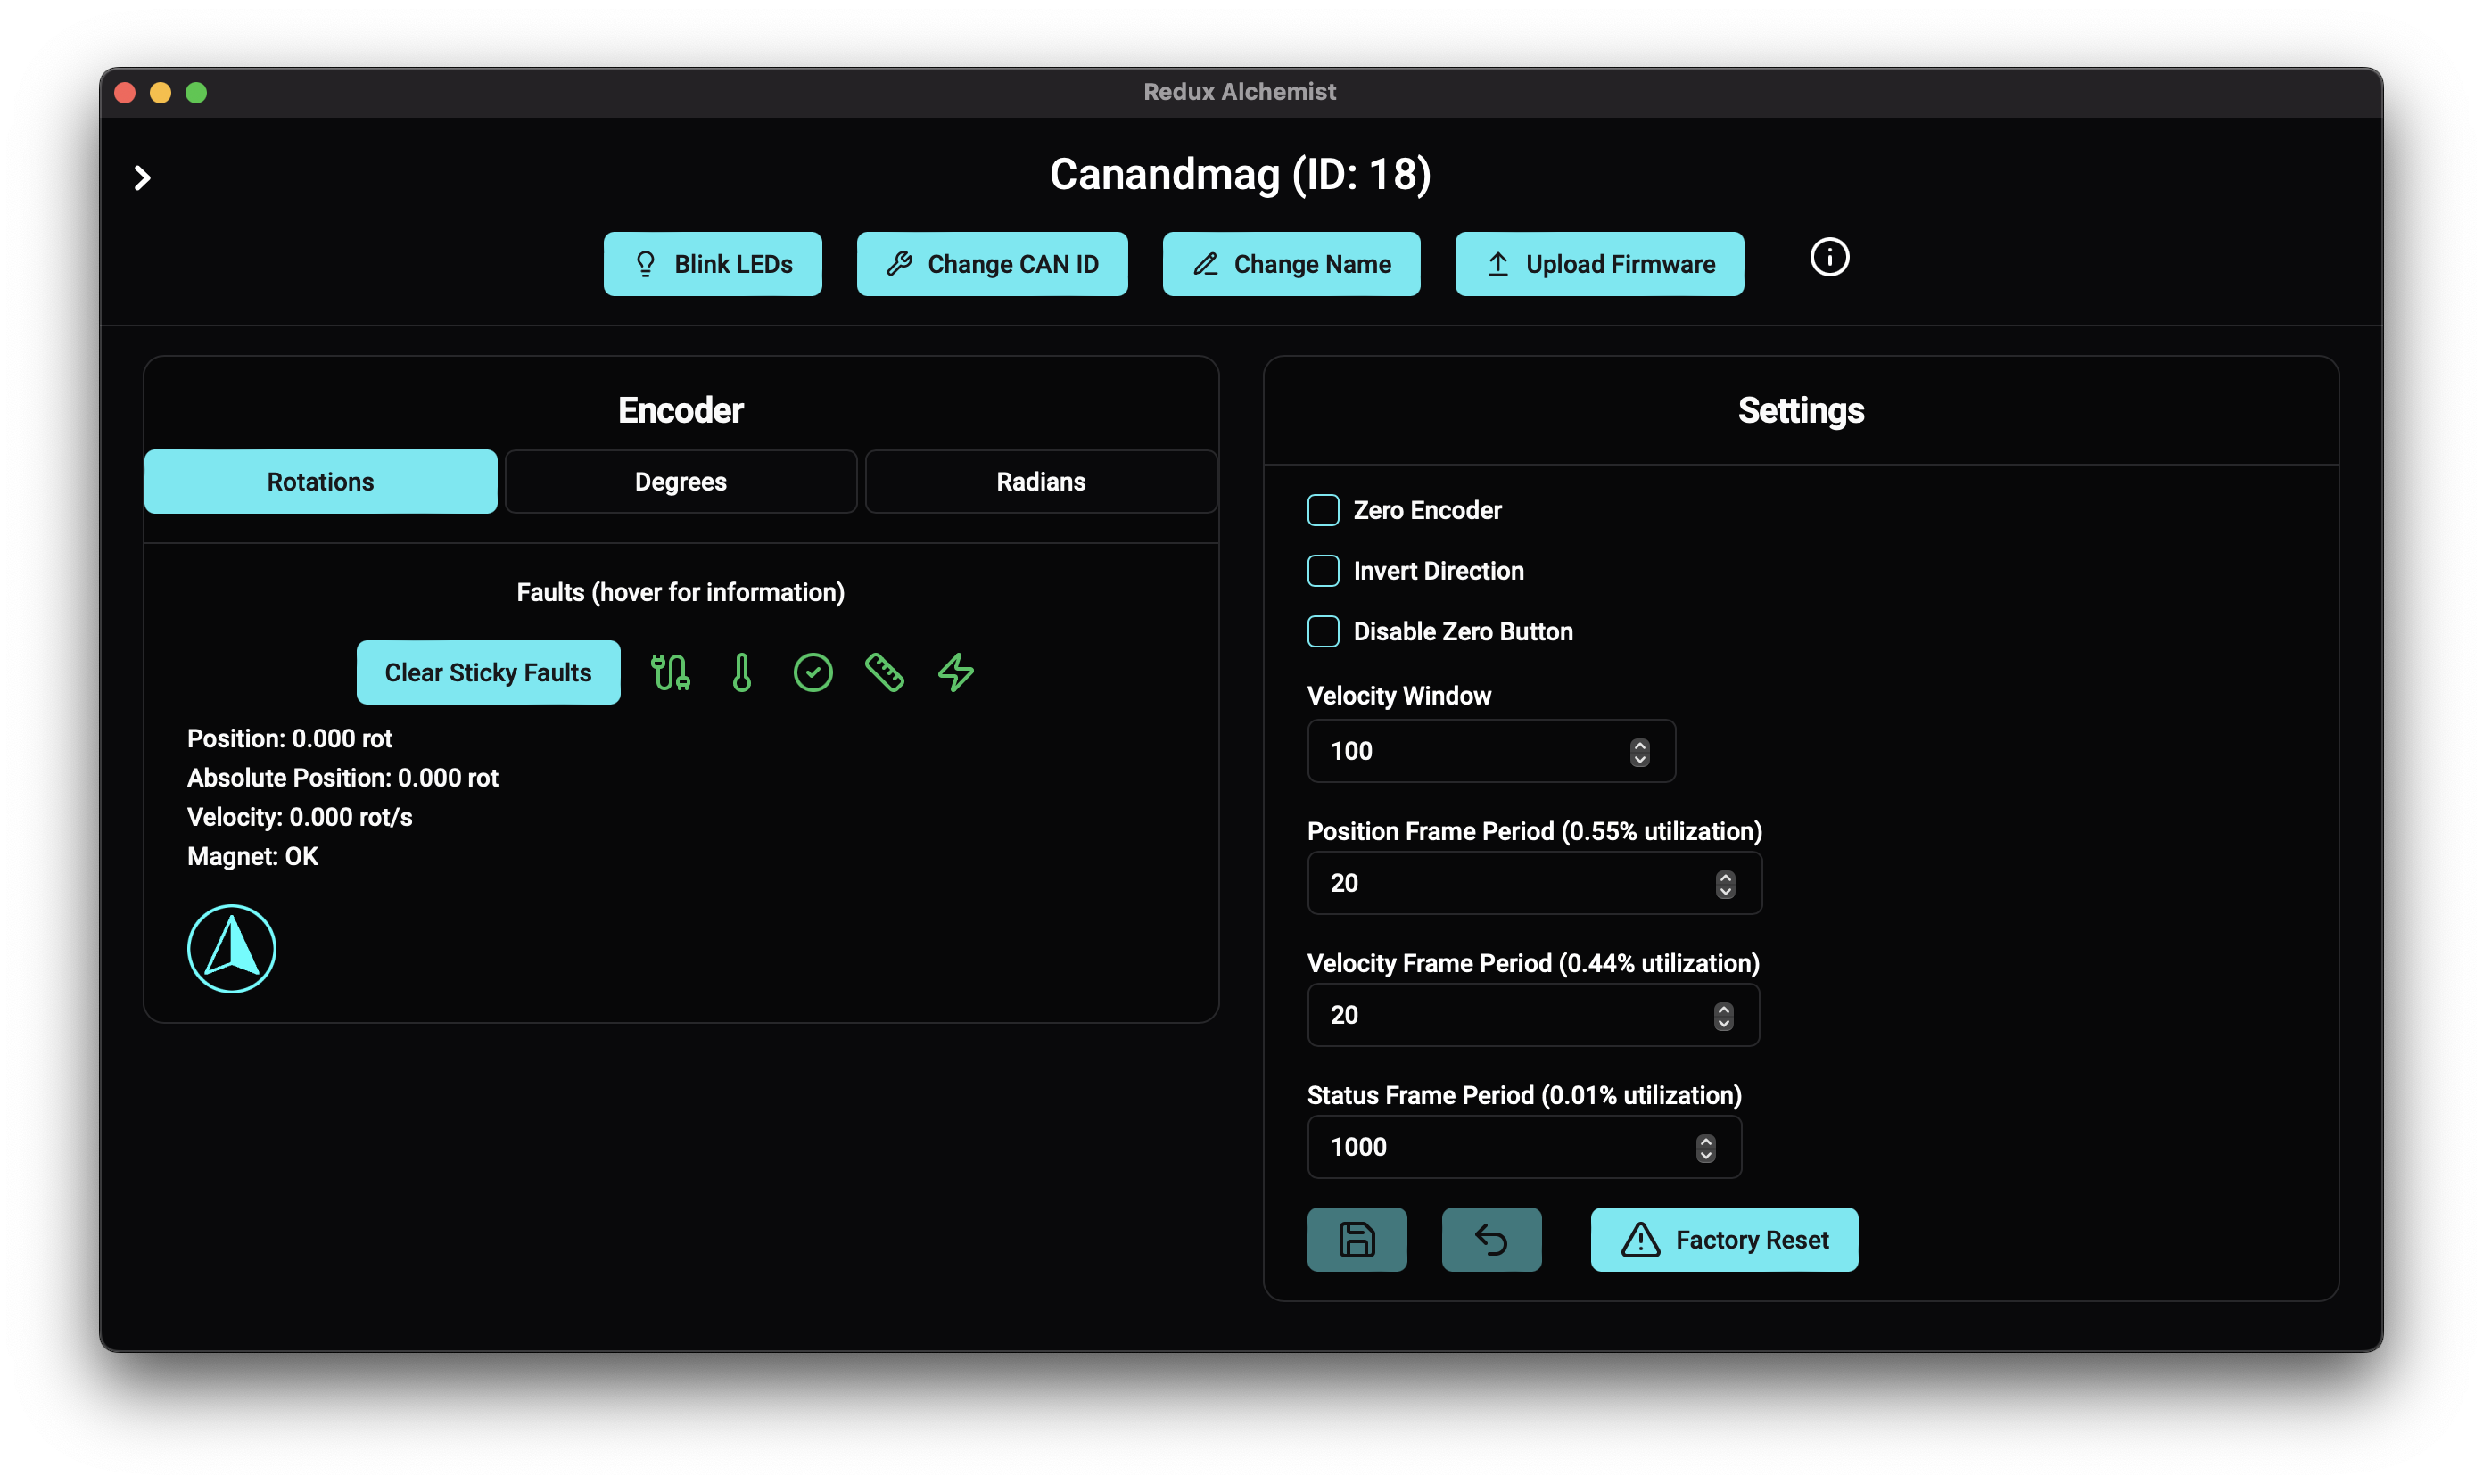This screenshot has height=1484, width=2483.
Task: Enable the Zero Encoder checkbox
Action: [x=1323, y=511]
